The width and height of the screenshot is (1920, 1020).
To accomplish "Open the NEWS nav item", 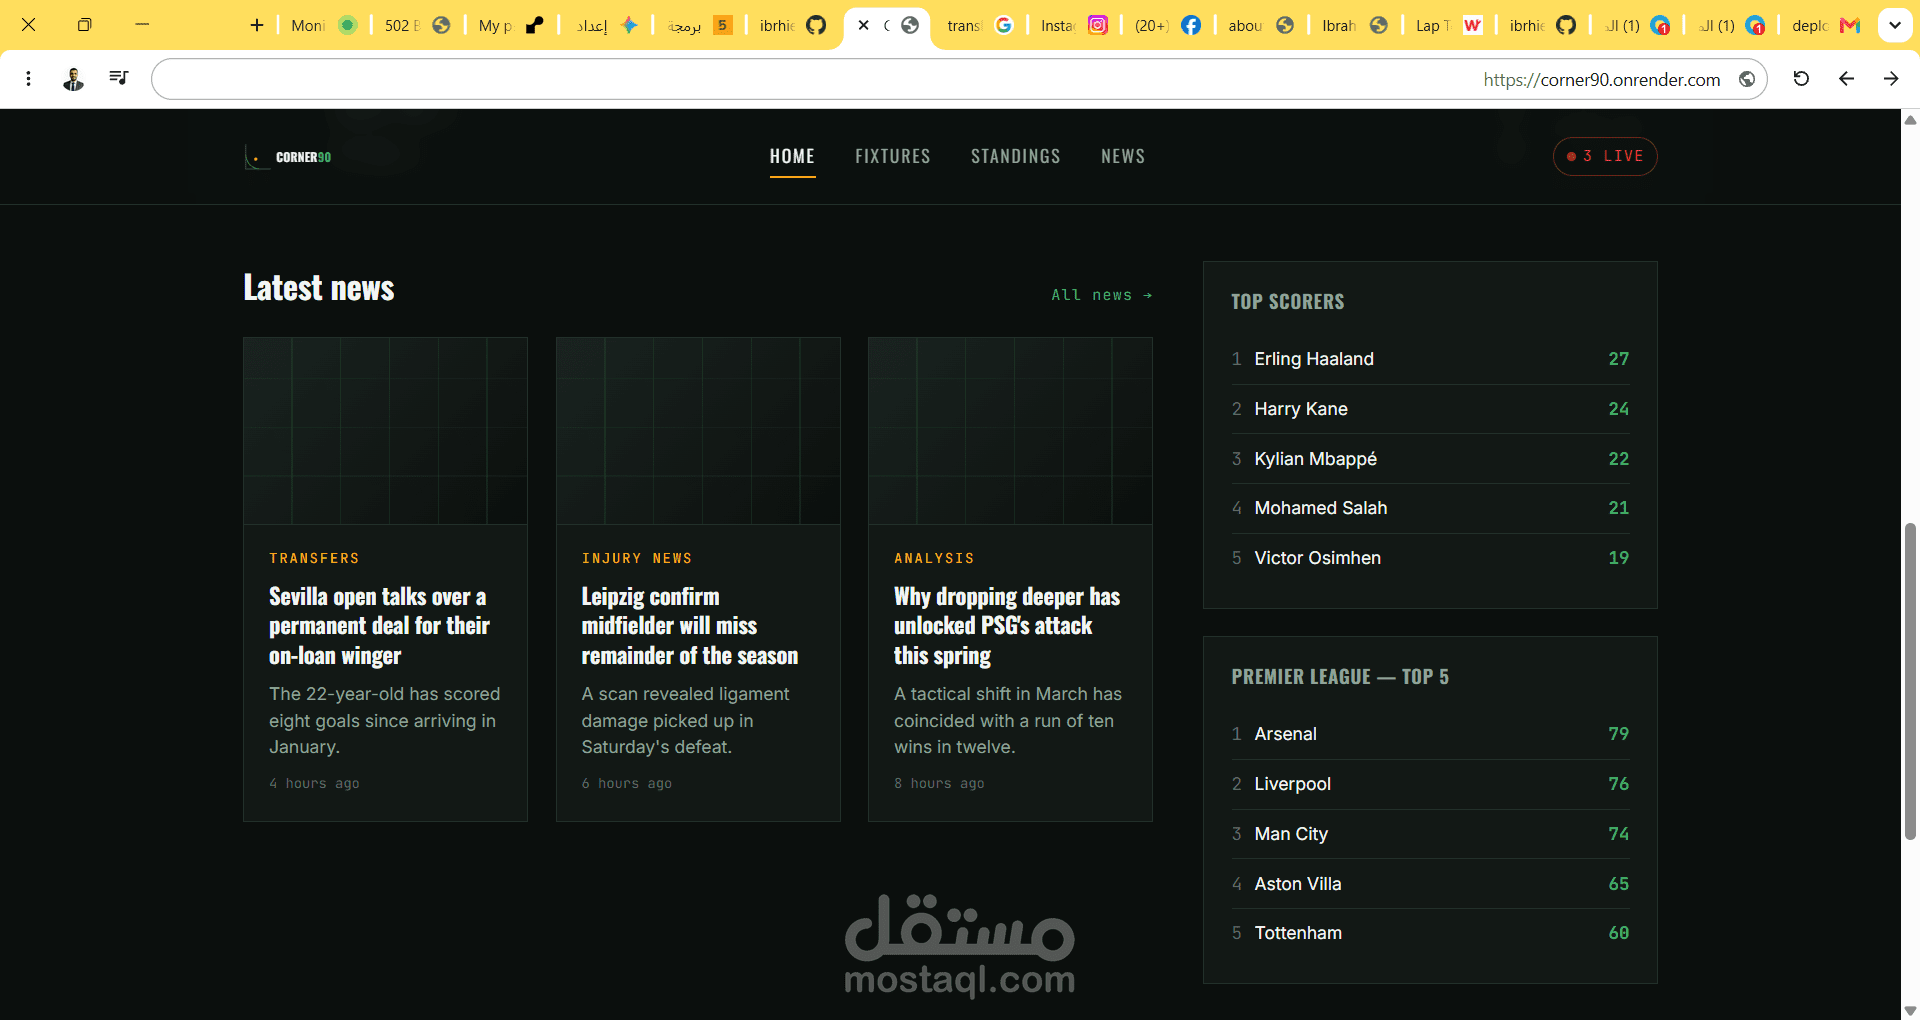I will tap(1123, 156).
